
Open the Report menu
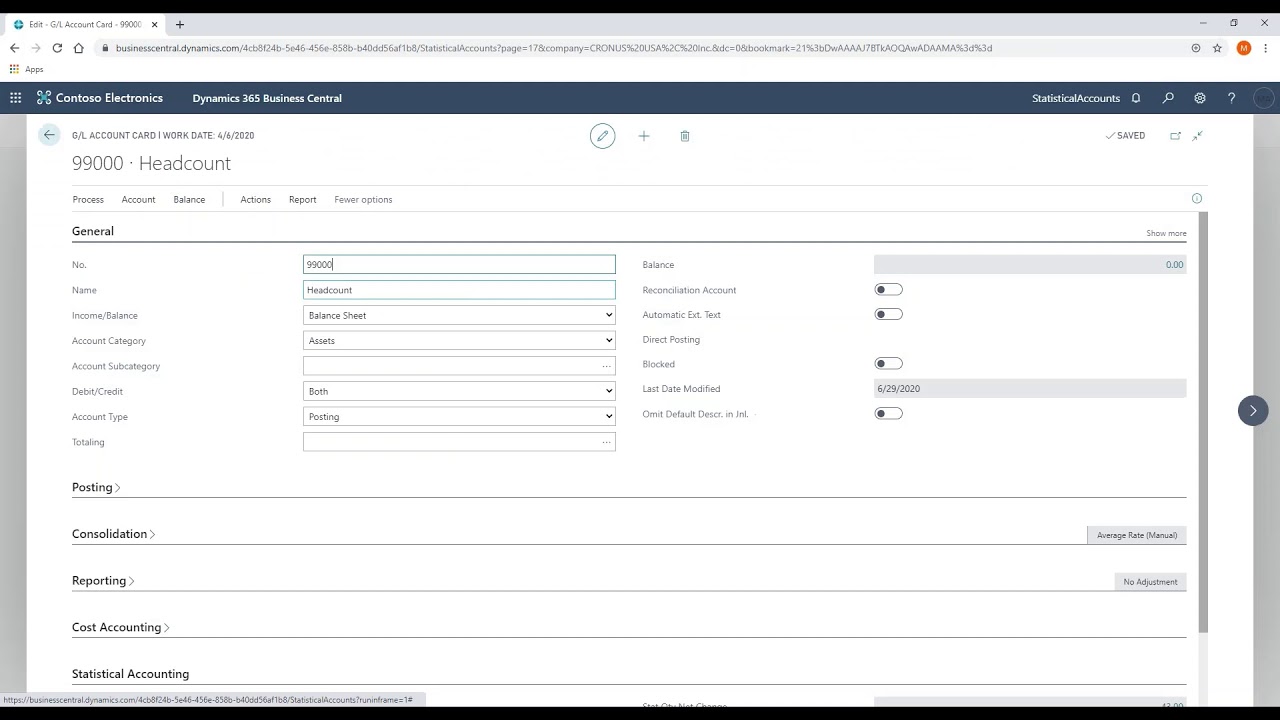(302, 199)
